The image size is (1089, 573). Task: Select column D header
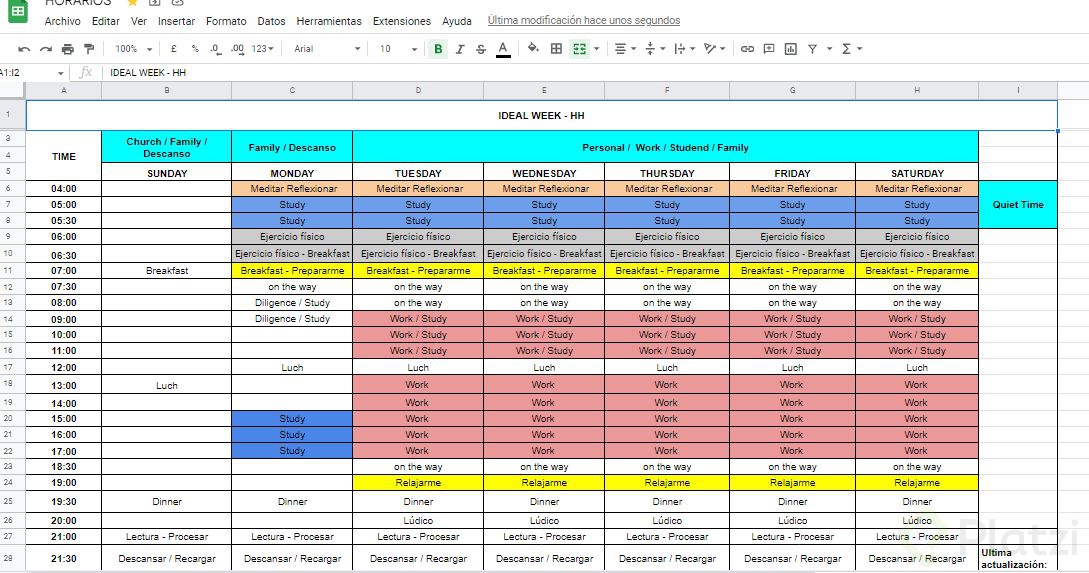(417, 90)
